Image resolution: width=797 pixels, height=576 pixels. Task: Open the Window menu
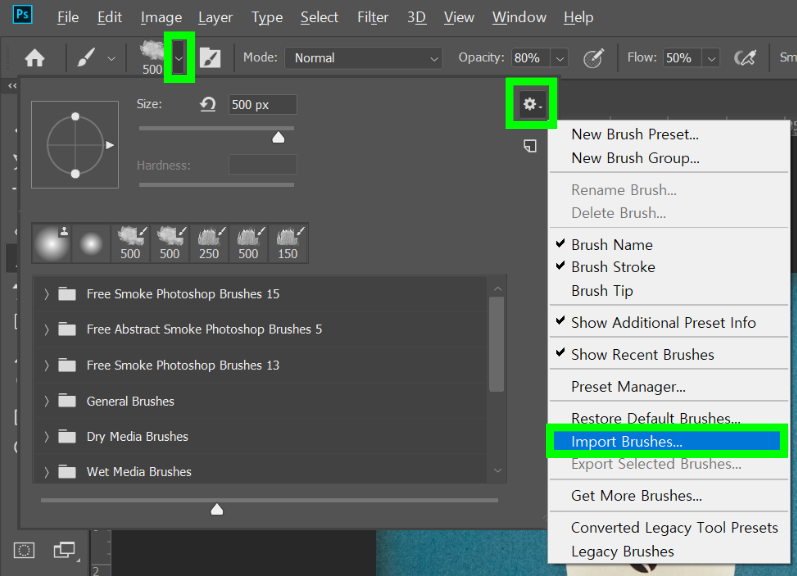(519, 18)
